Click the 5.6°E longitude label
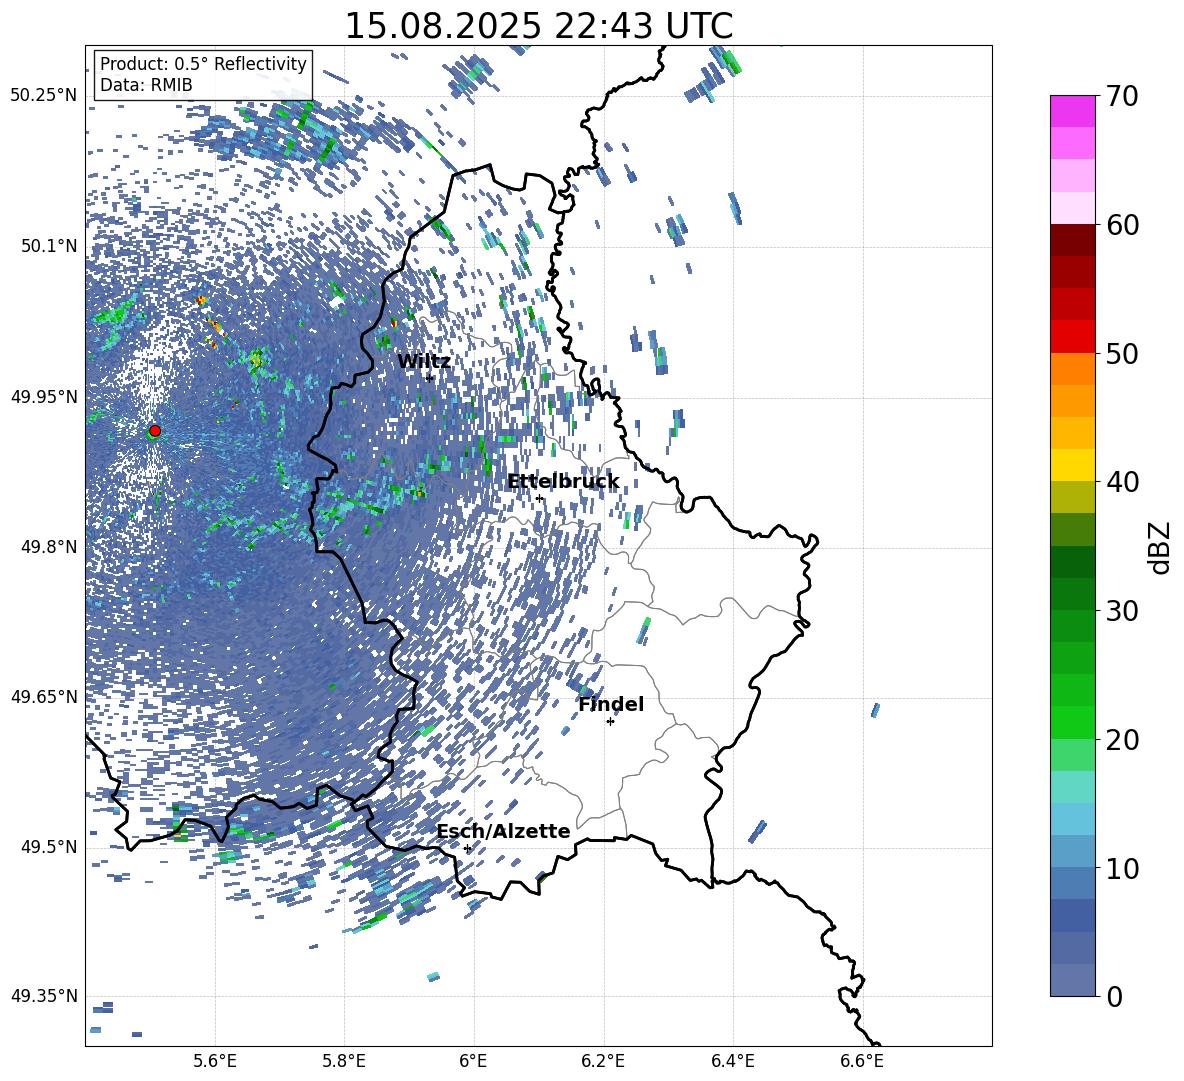The width and height of the screenshot is (1184, 1081). tap(215, 1061)
